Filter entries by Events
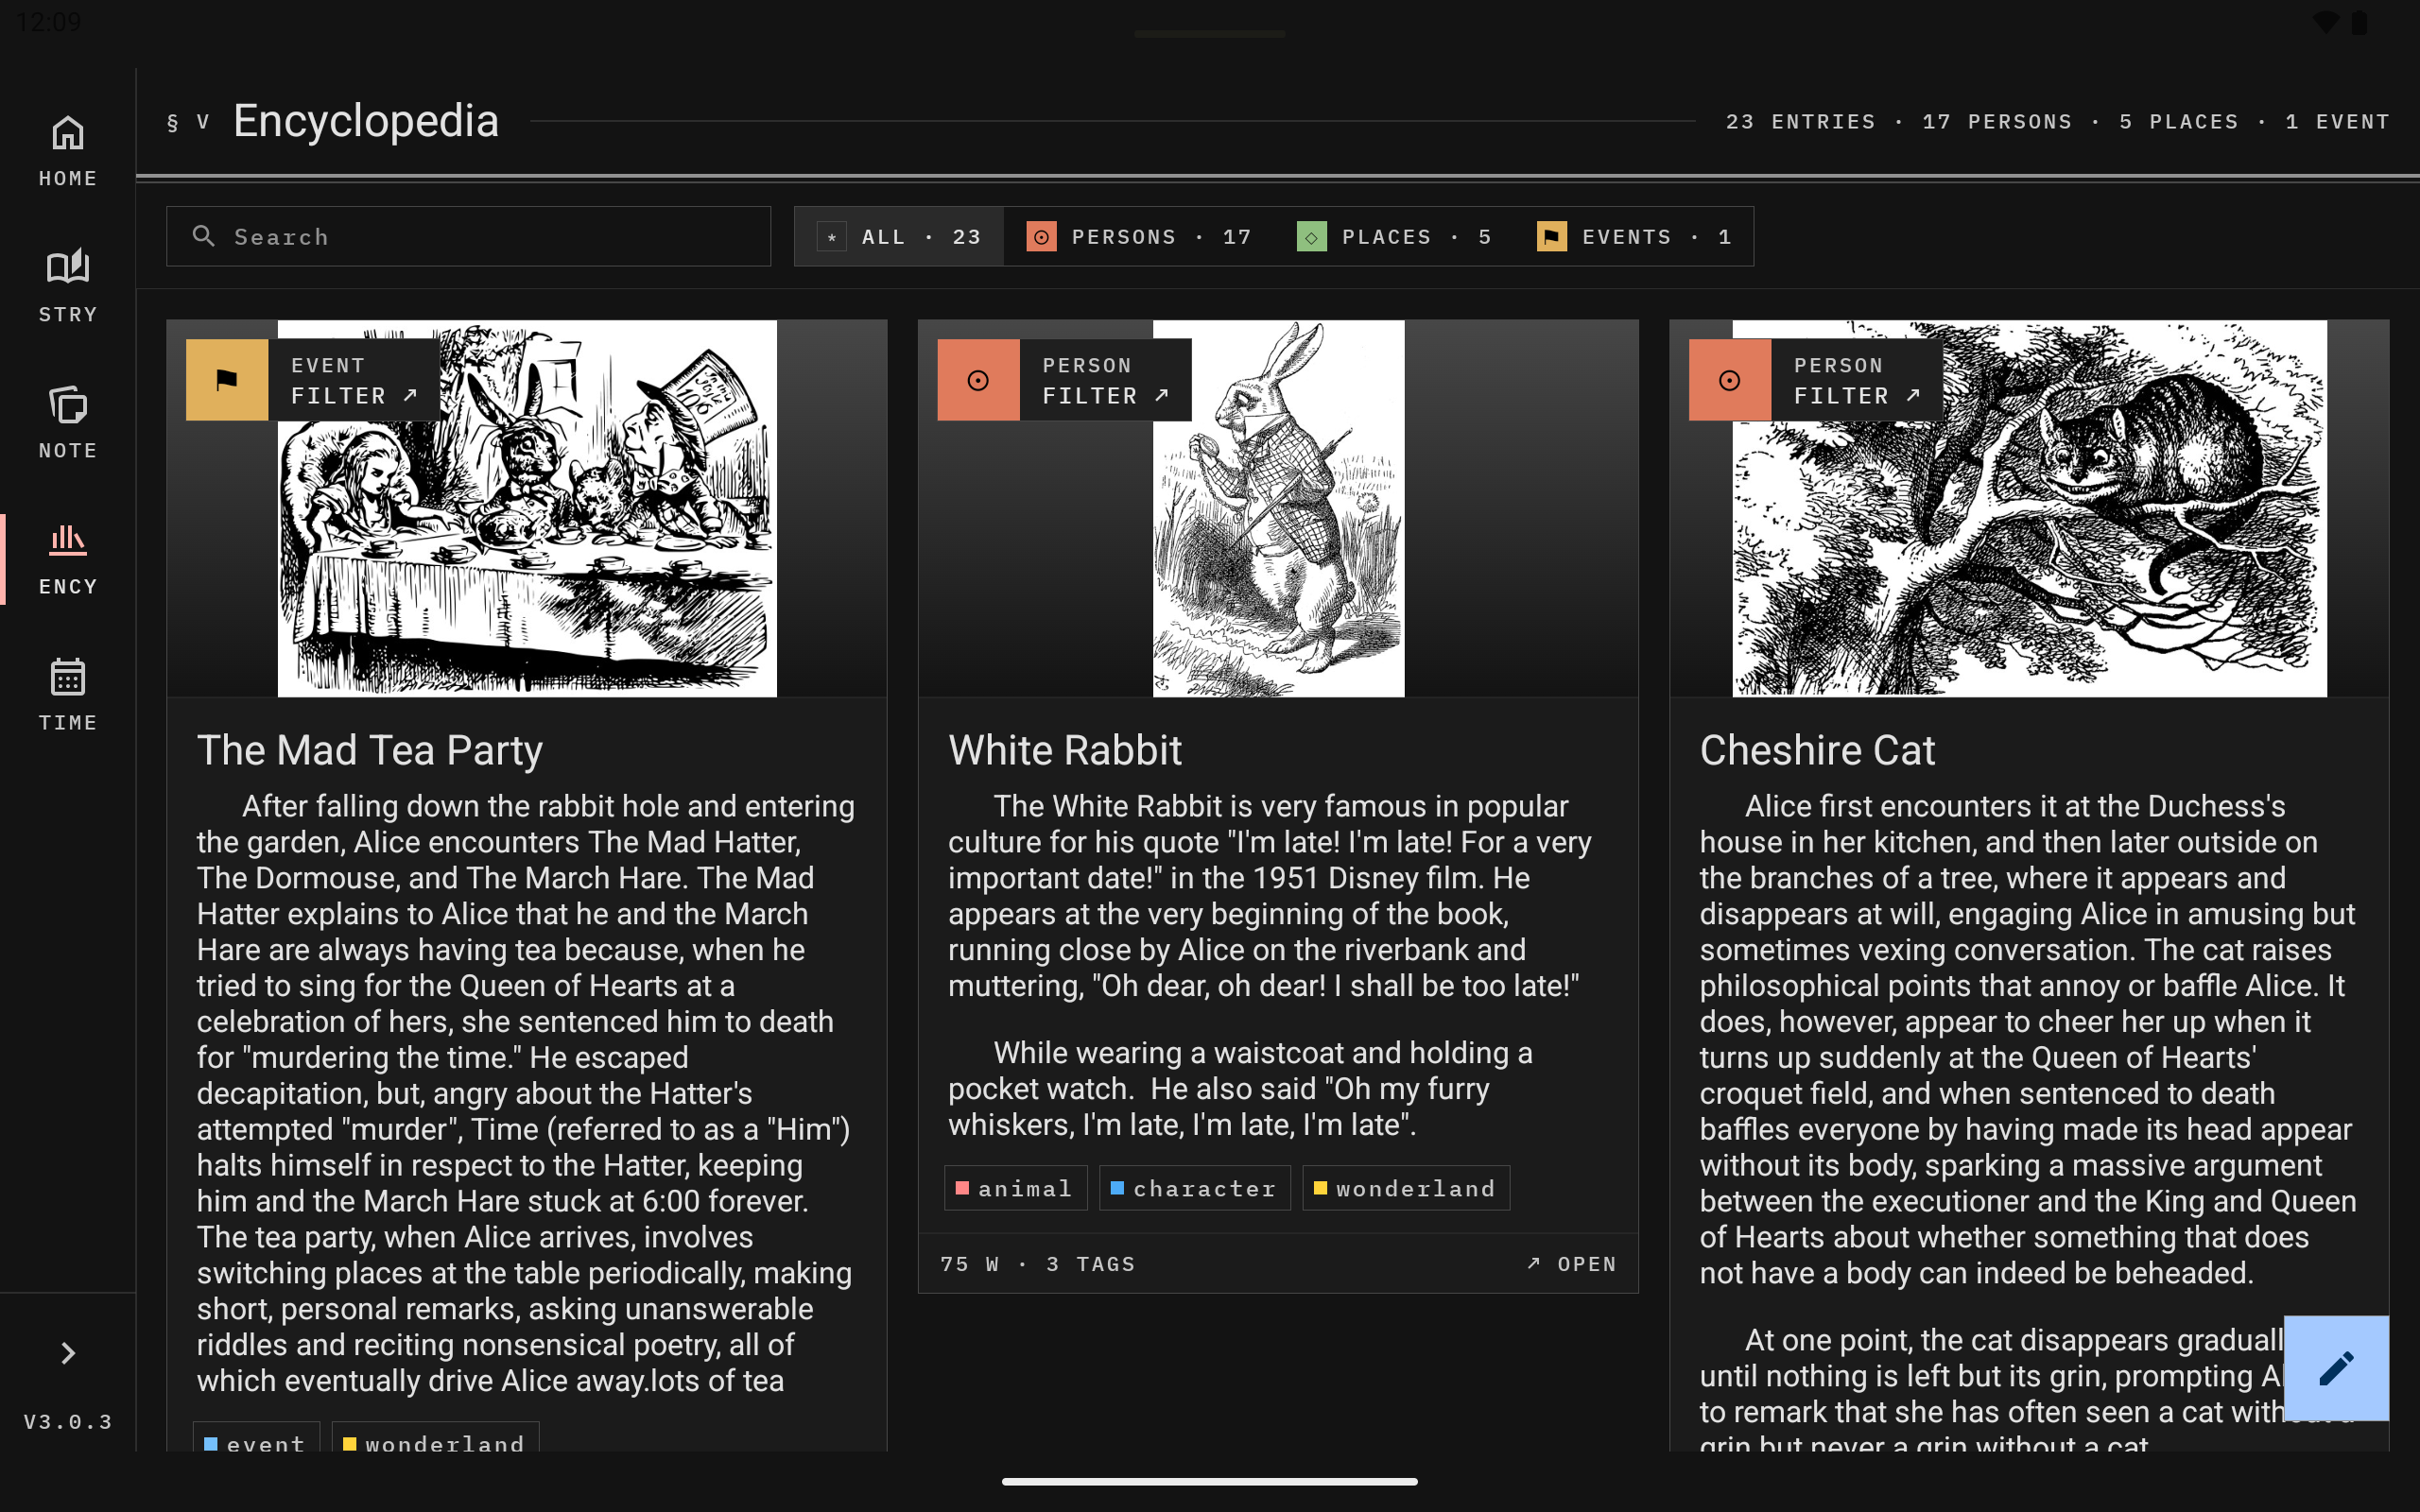Screen dimensions: 2420x1512 pos(1634,237)
